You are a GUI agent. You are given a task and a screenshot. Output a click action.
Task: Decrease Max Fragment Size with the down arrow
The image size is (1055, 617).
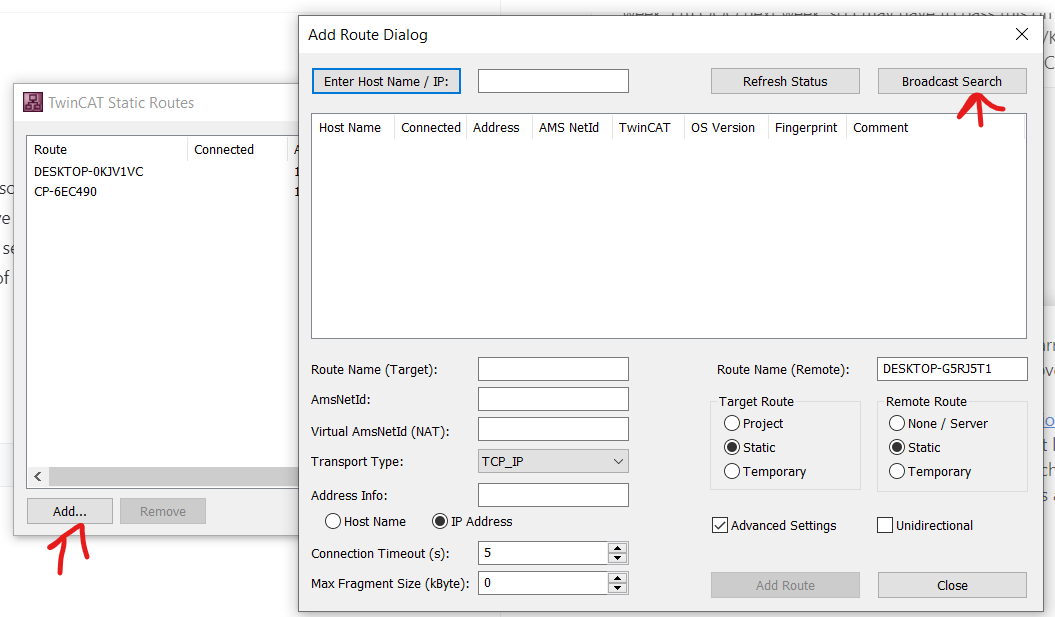[617, 588]
